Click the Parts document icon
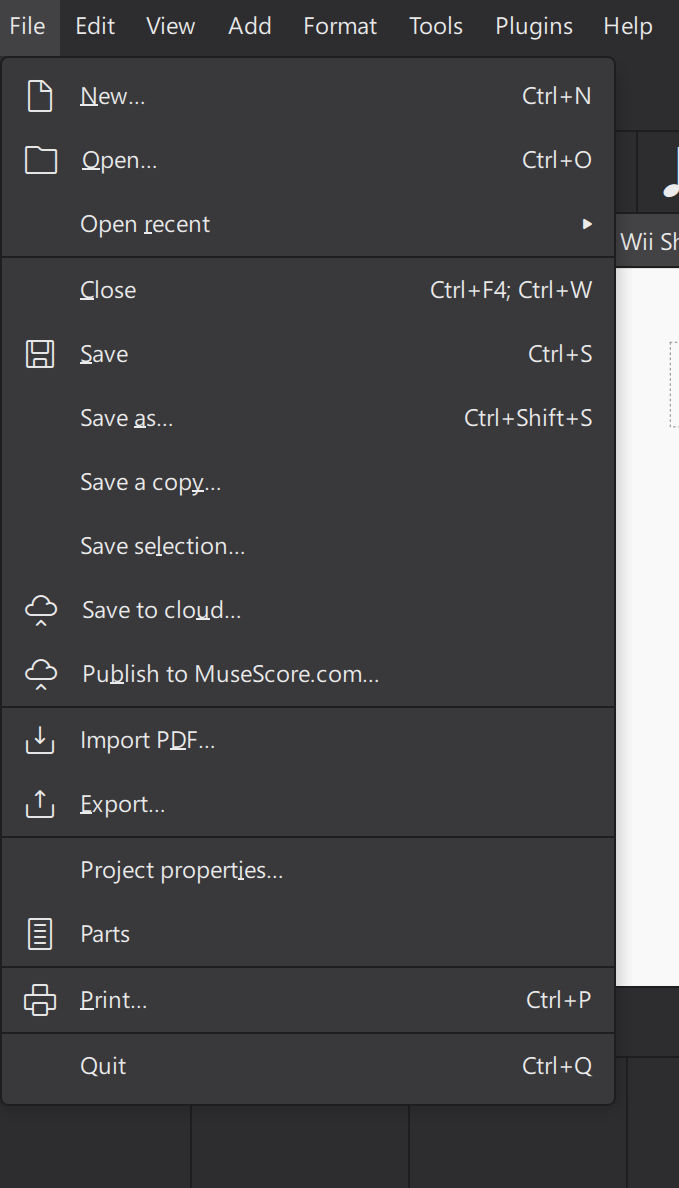The width and height of the screenshot is (679, 1188). point(40,933)
